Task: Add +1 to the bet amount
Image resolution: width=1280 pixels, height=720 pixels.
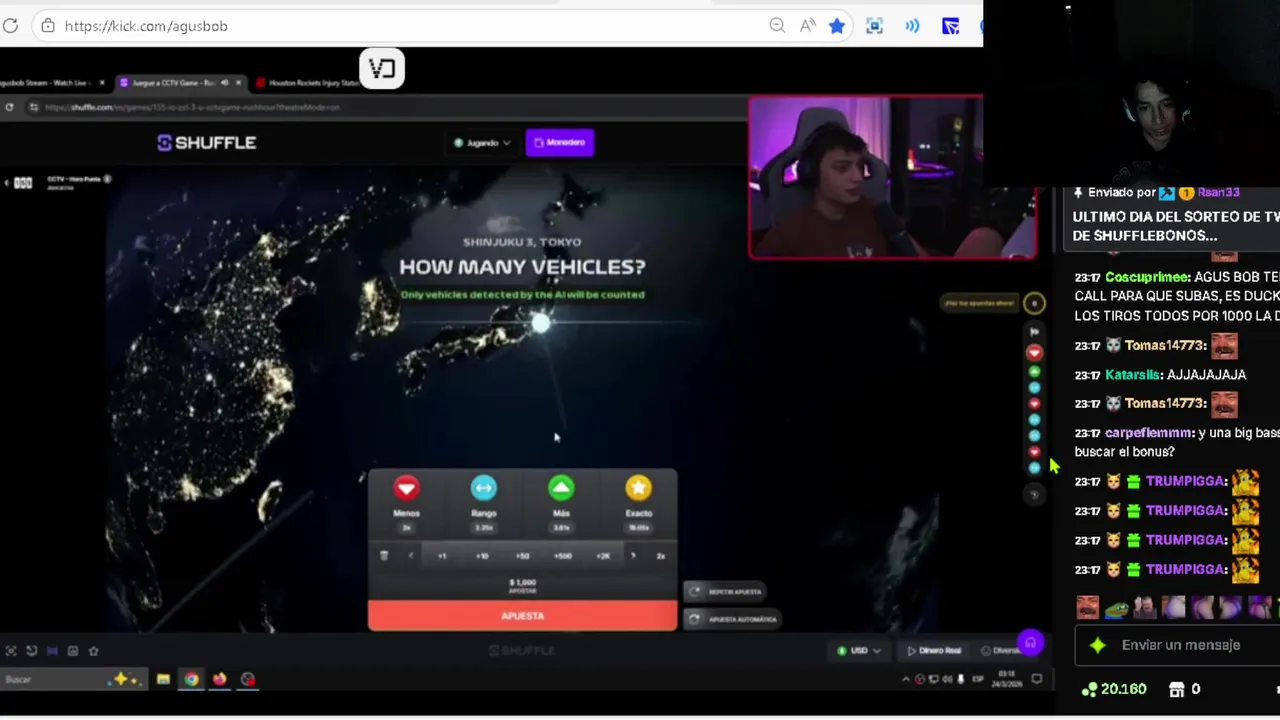Action: coord(442,556)
